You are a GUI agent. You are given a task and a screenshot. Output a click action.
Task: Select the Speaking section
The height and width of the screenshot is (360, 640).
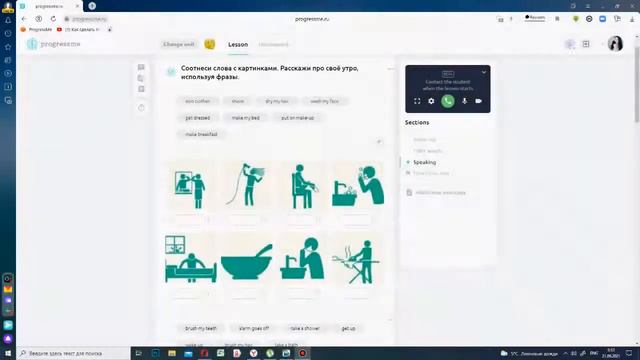424,162
